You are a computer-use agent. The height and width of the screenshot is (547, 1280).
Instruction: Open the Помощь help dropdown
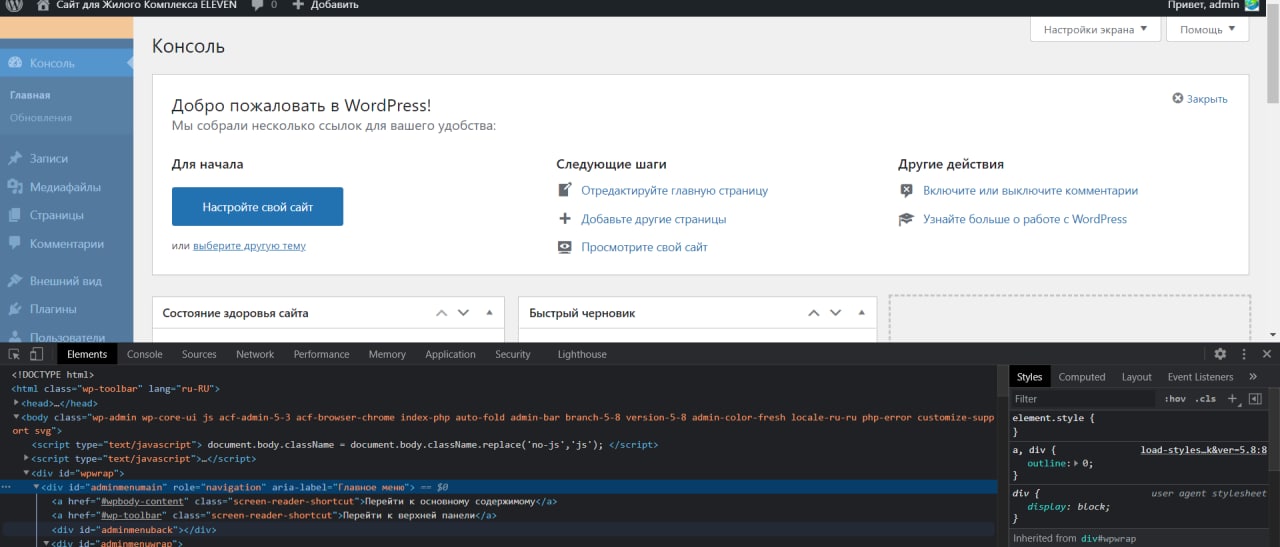(x=1207, y=29)
